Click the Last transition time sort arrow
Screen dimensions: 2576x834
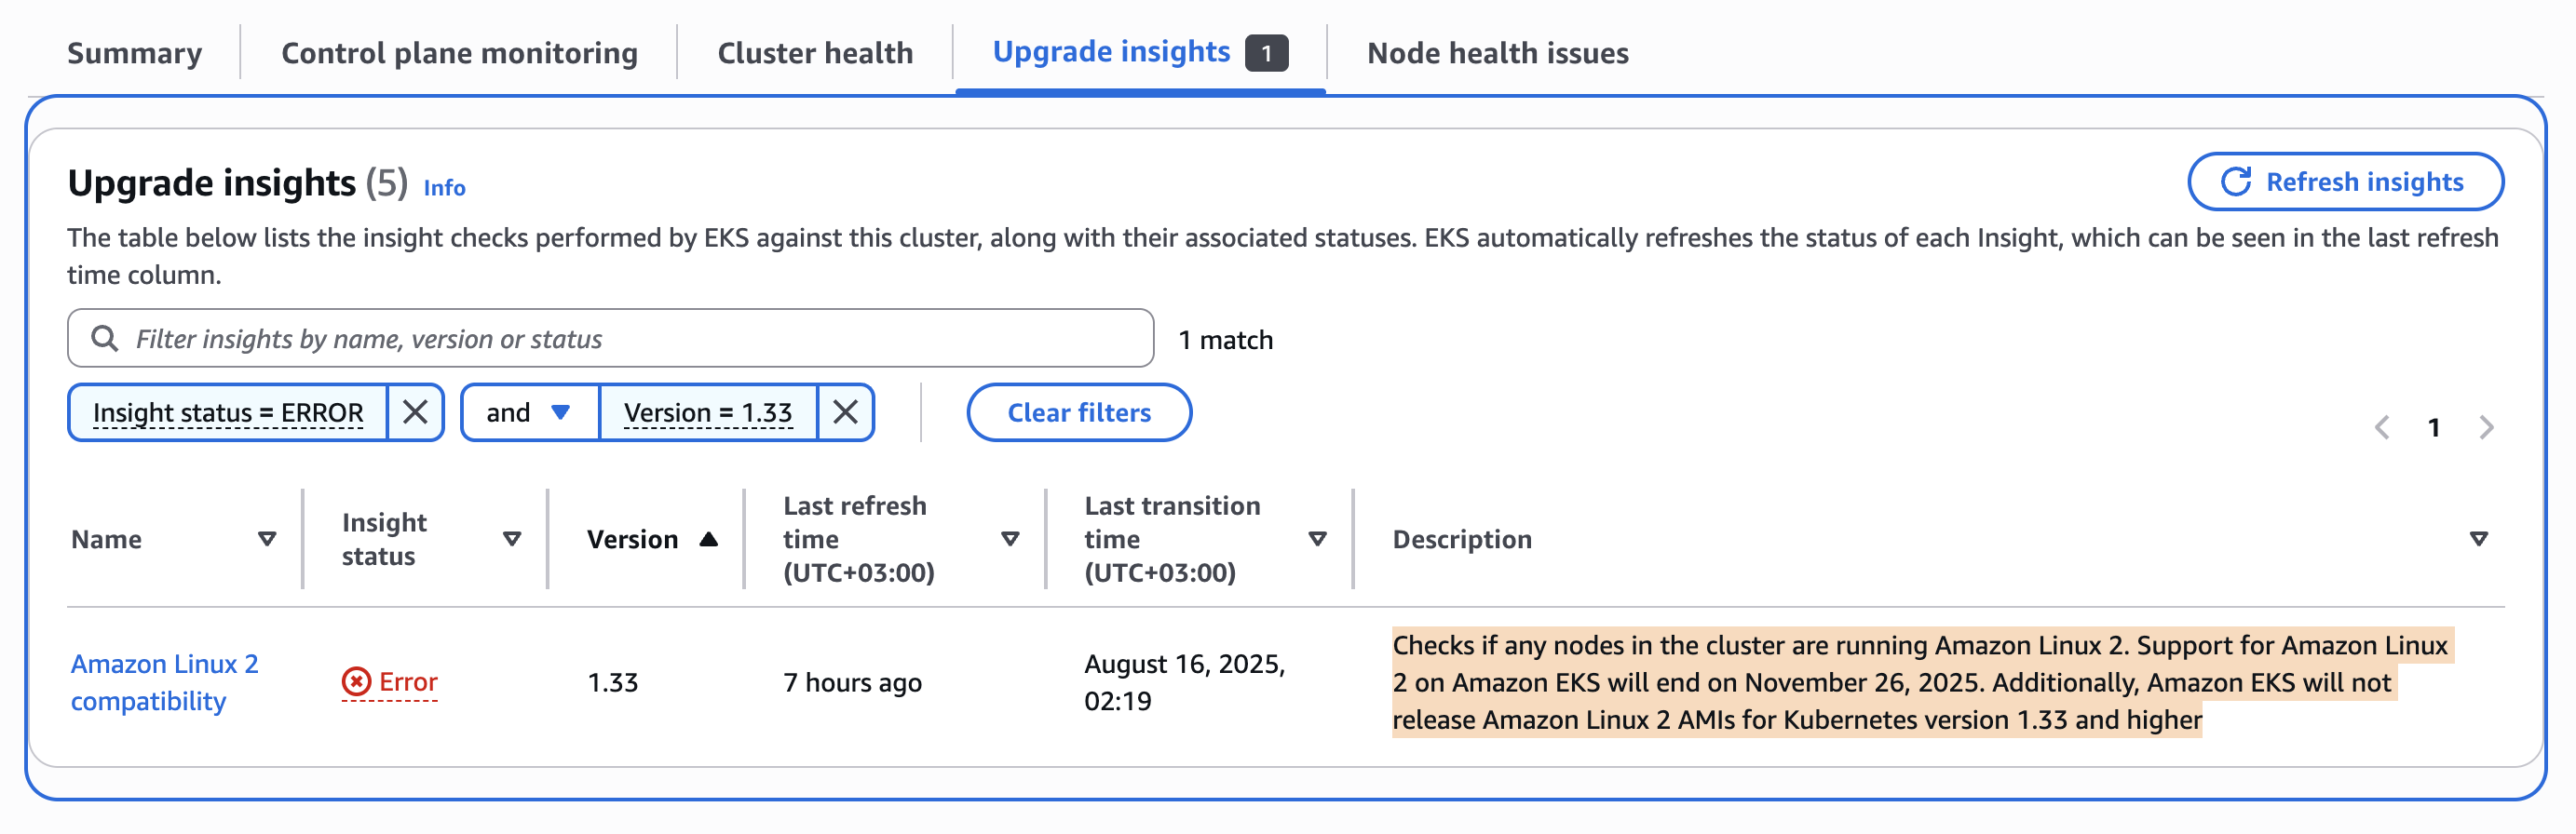(x=1318, y=539)
